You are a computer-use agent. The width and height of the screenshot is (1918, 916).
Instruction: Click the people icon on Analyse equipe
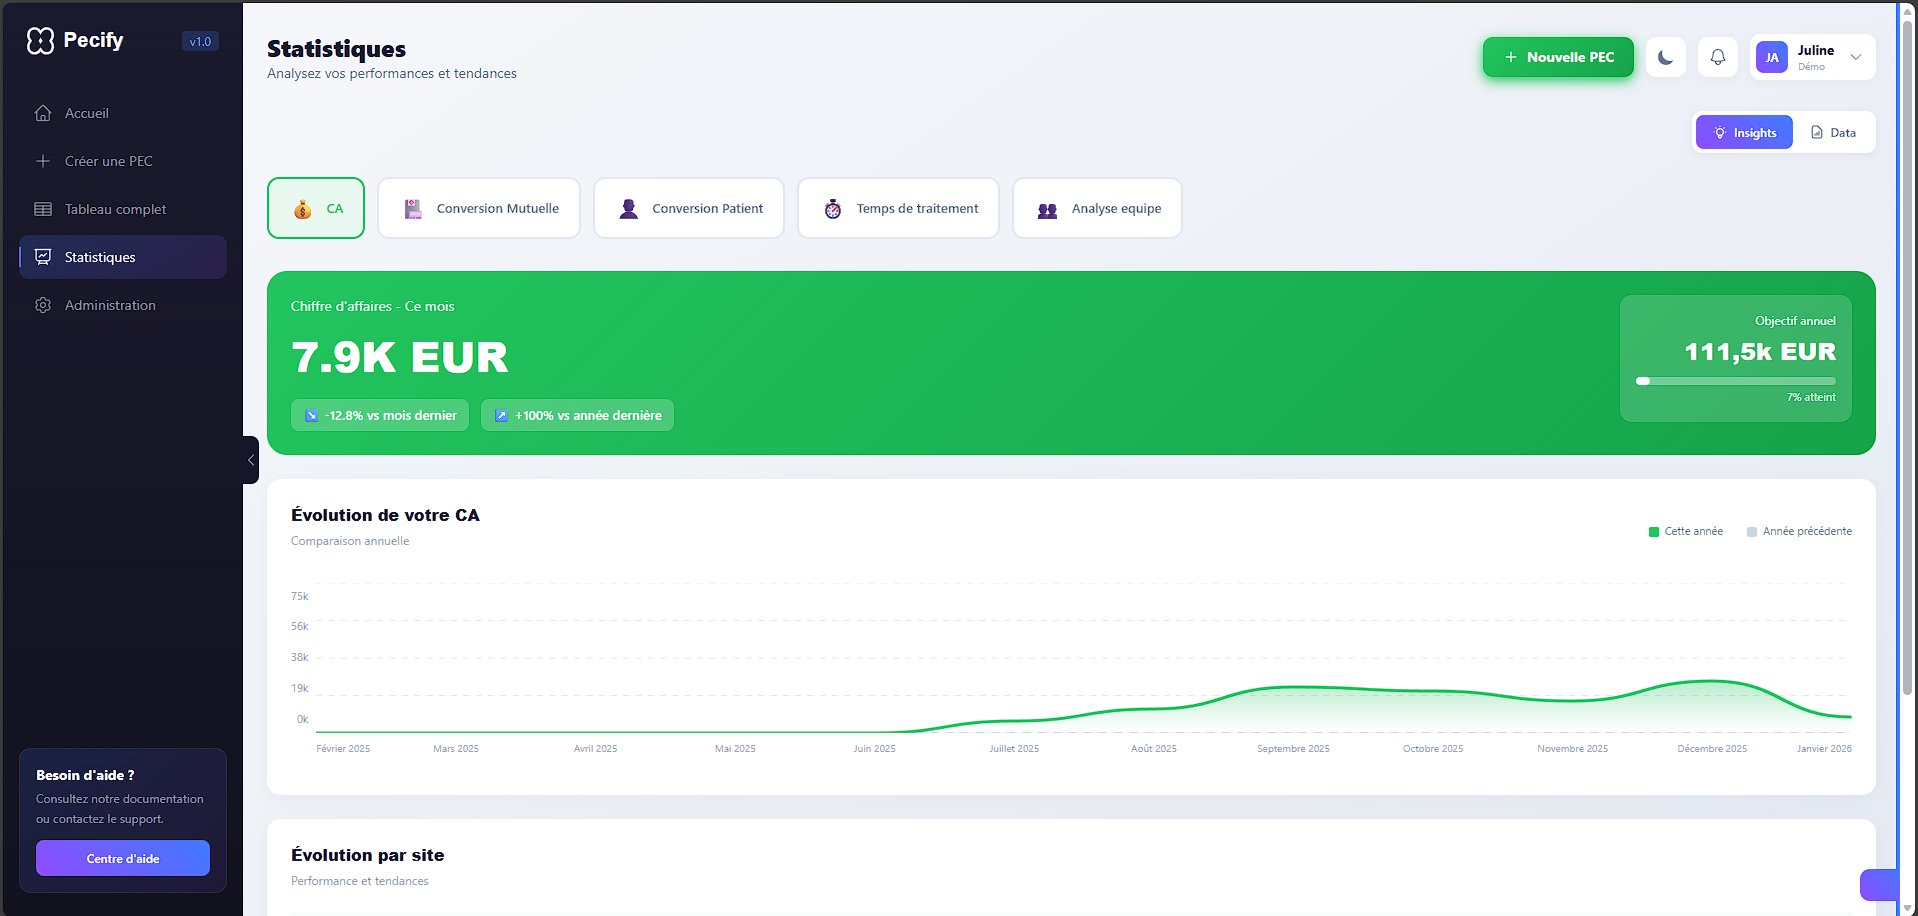[x=1046, y=208]
